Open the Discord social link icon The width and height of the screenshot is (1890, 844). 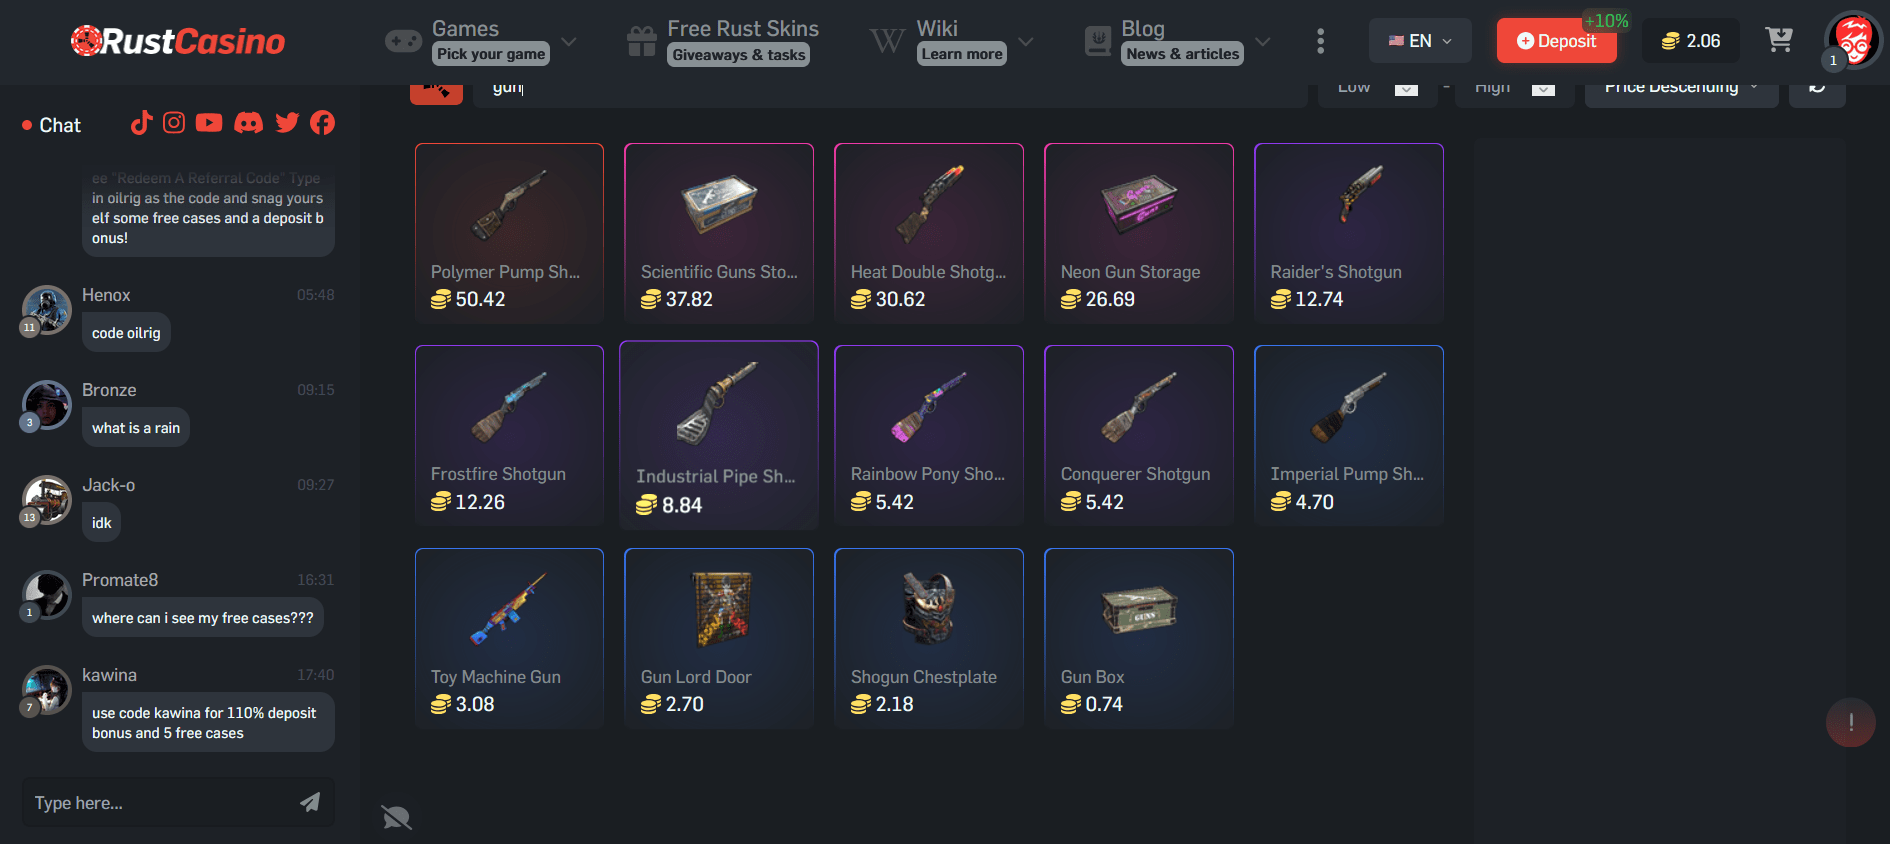point(248,123)
